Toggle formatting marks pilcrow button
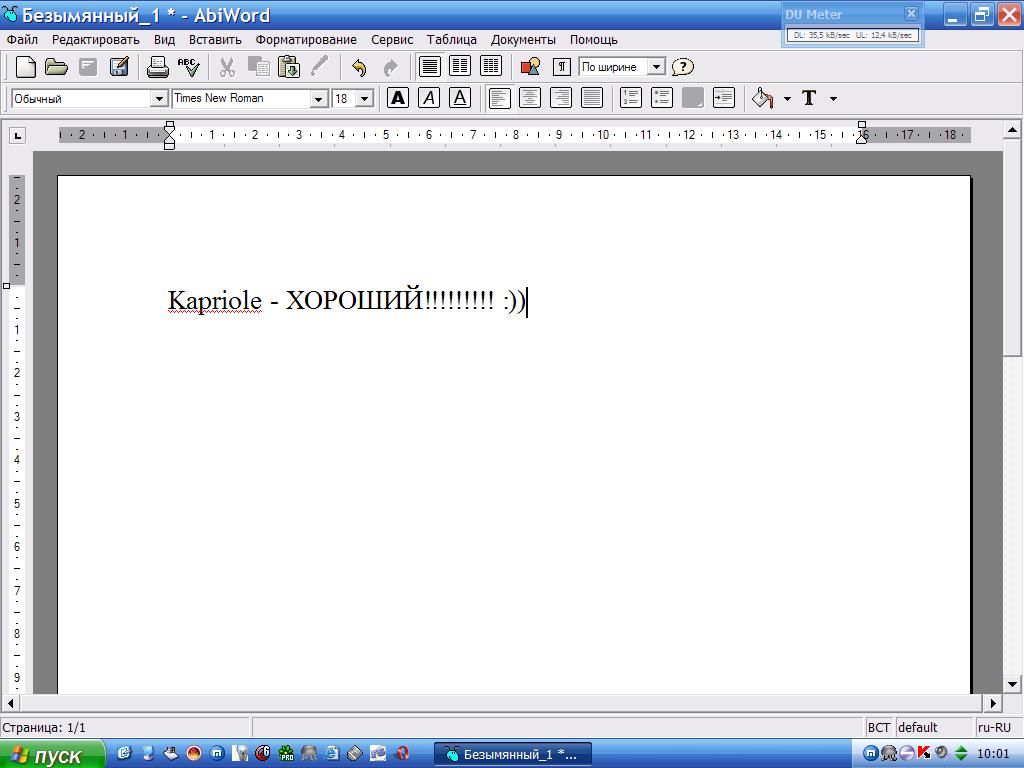The width and height of the screenshot is (1024, 768). pyautogui.click(x=562, y=67)
